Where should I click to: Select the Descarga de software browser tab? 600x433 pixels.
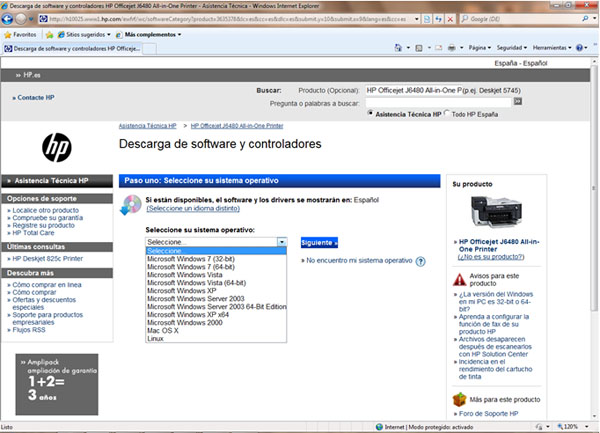tap(72, 49)
